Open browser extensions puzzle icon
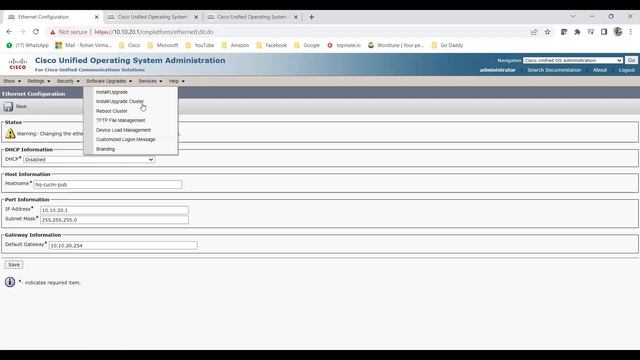Viewport: 640px width, 360px height. [577, 32]
